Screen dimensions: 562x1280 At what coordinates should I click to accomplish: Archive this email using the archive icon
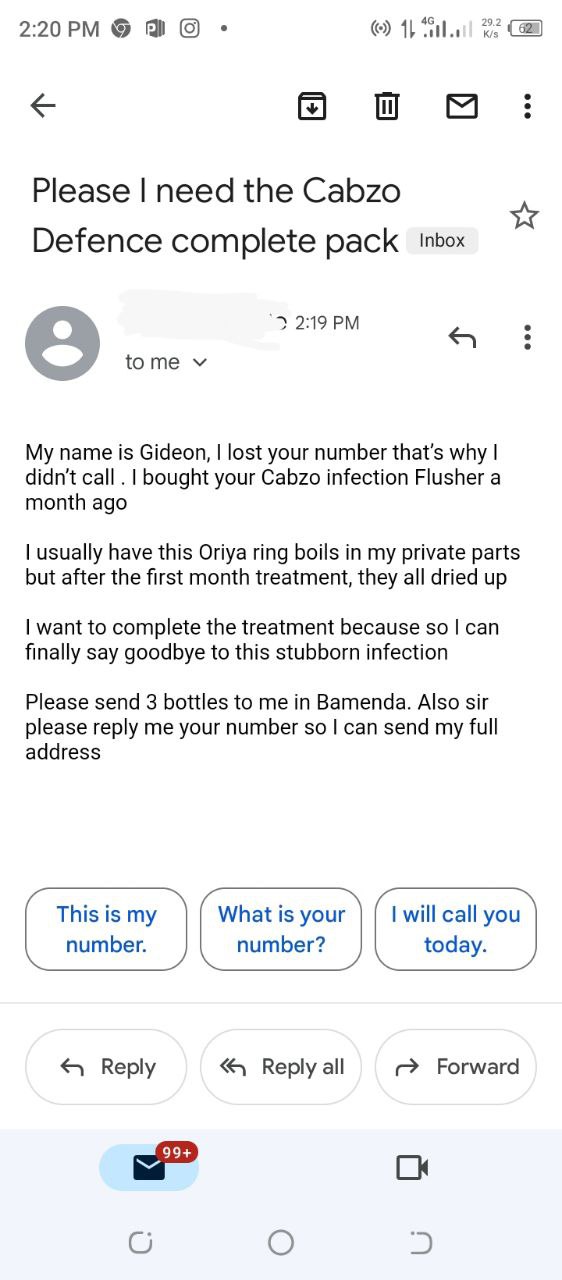[313, 105]
